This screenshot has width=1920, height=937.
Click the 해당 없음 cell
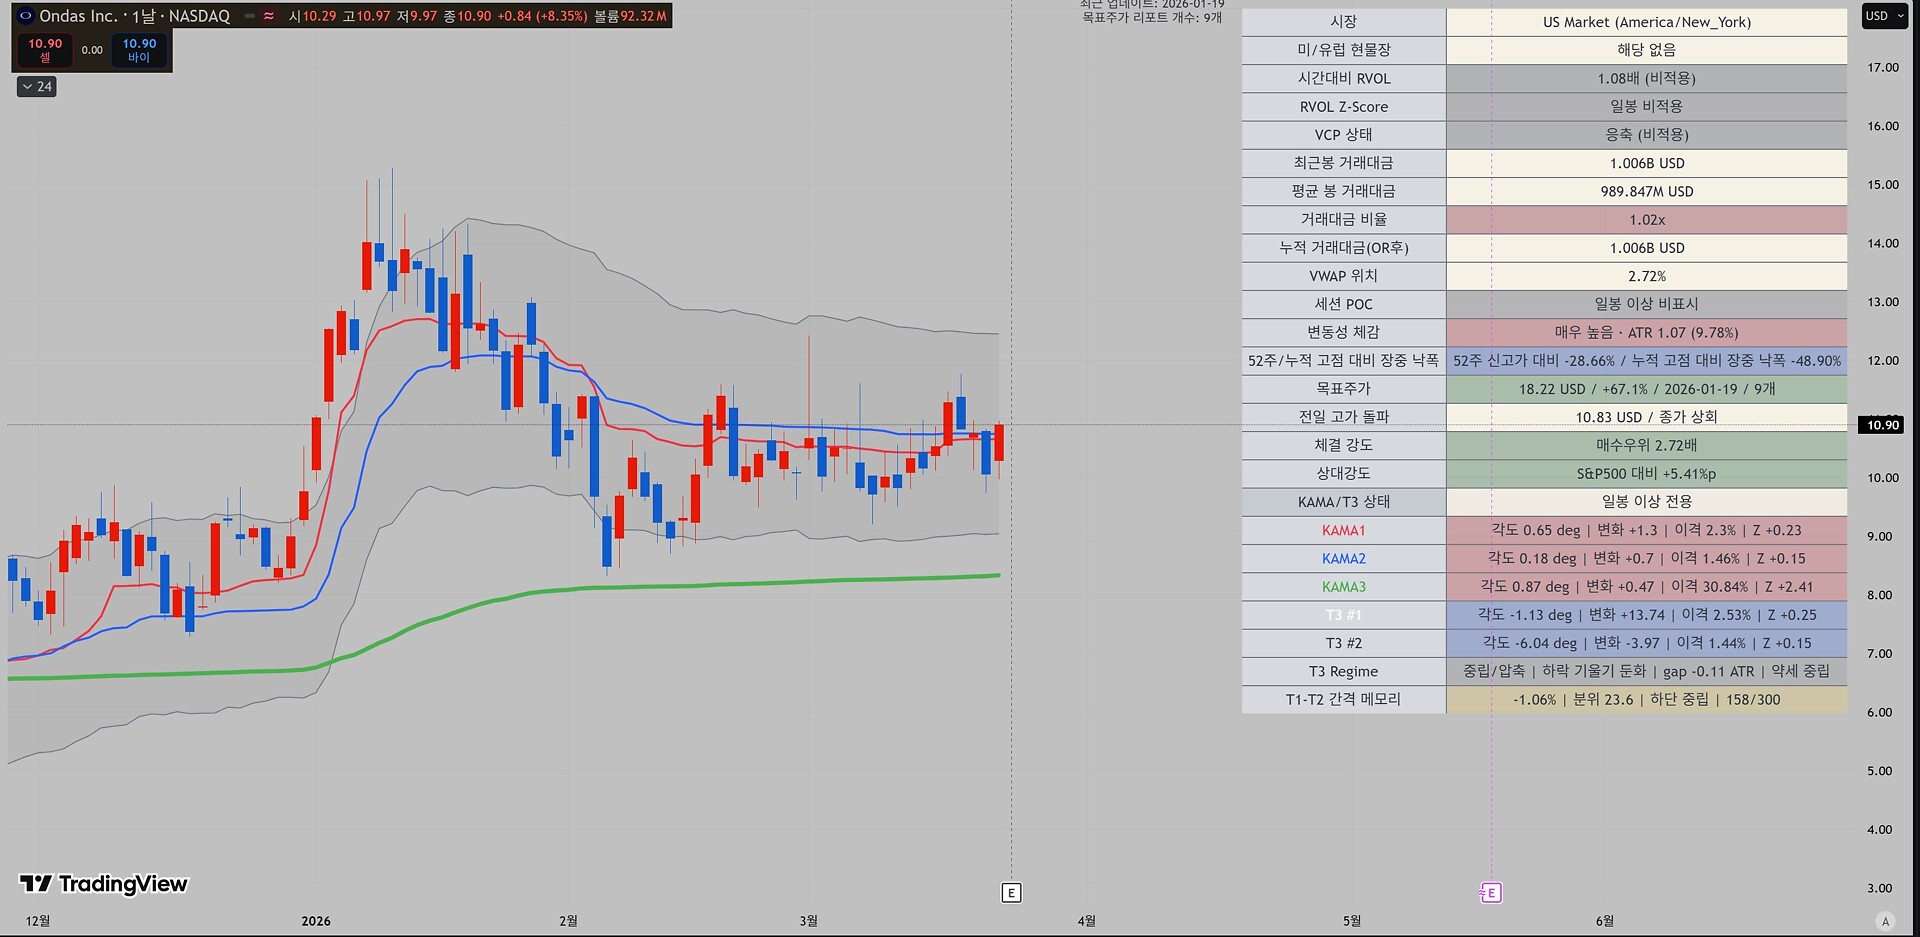pos(1646,50)
